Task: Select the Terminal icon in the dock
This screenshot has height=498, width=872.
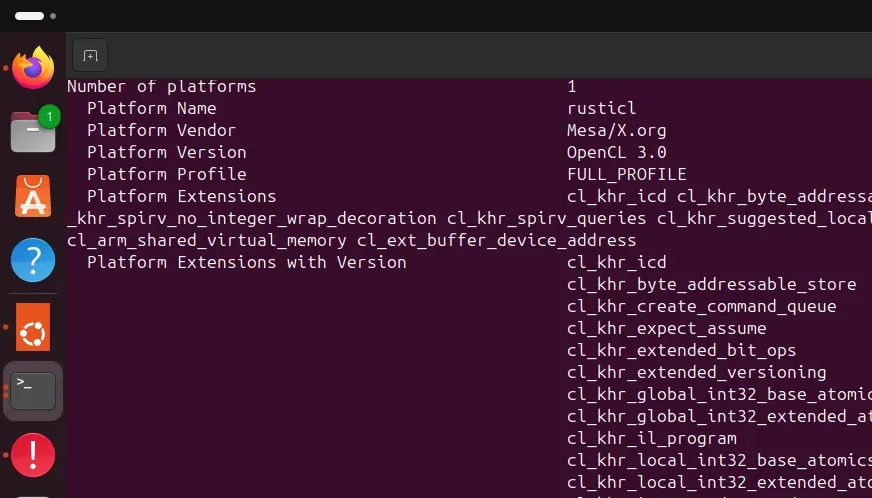Action: (x=33, y=391)
